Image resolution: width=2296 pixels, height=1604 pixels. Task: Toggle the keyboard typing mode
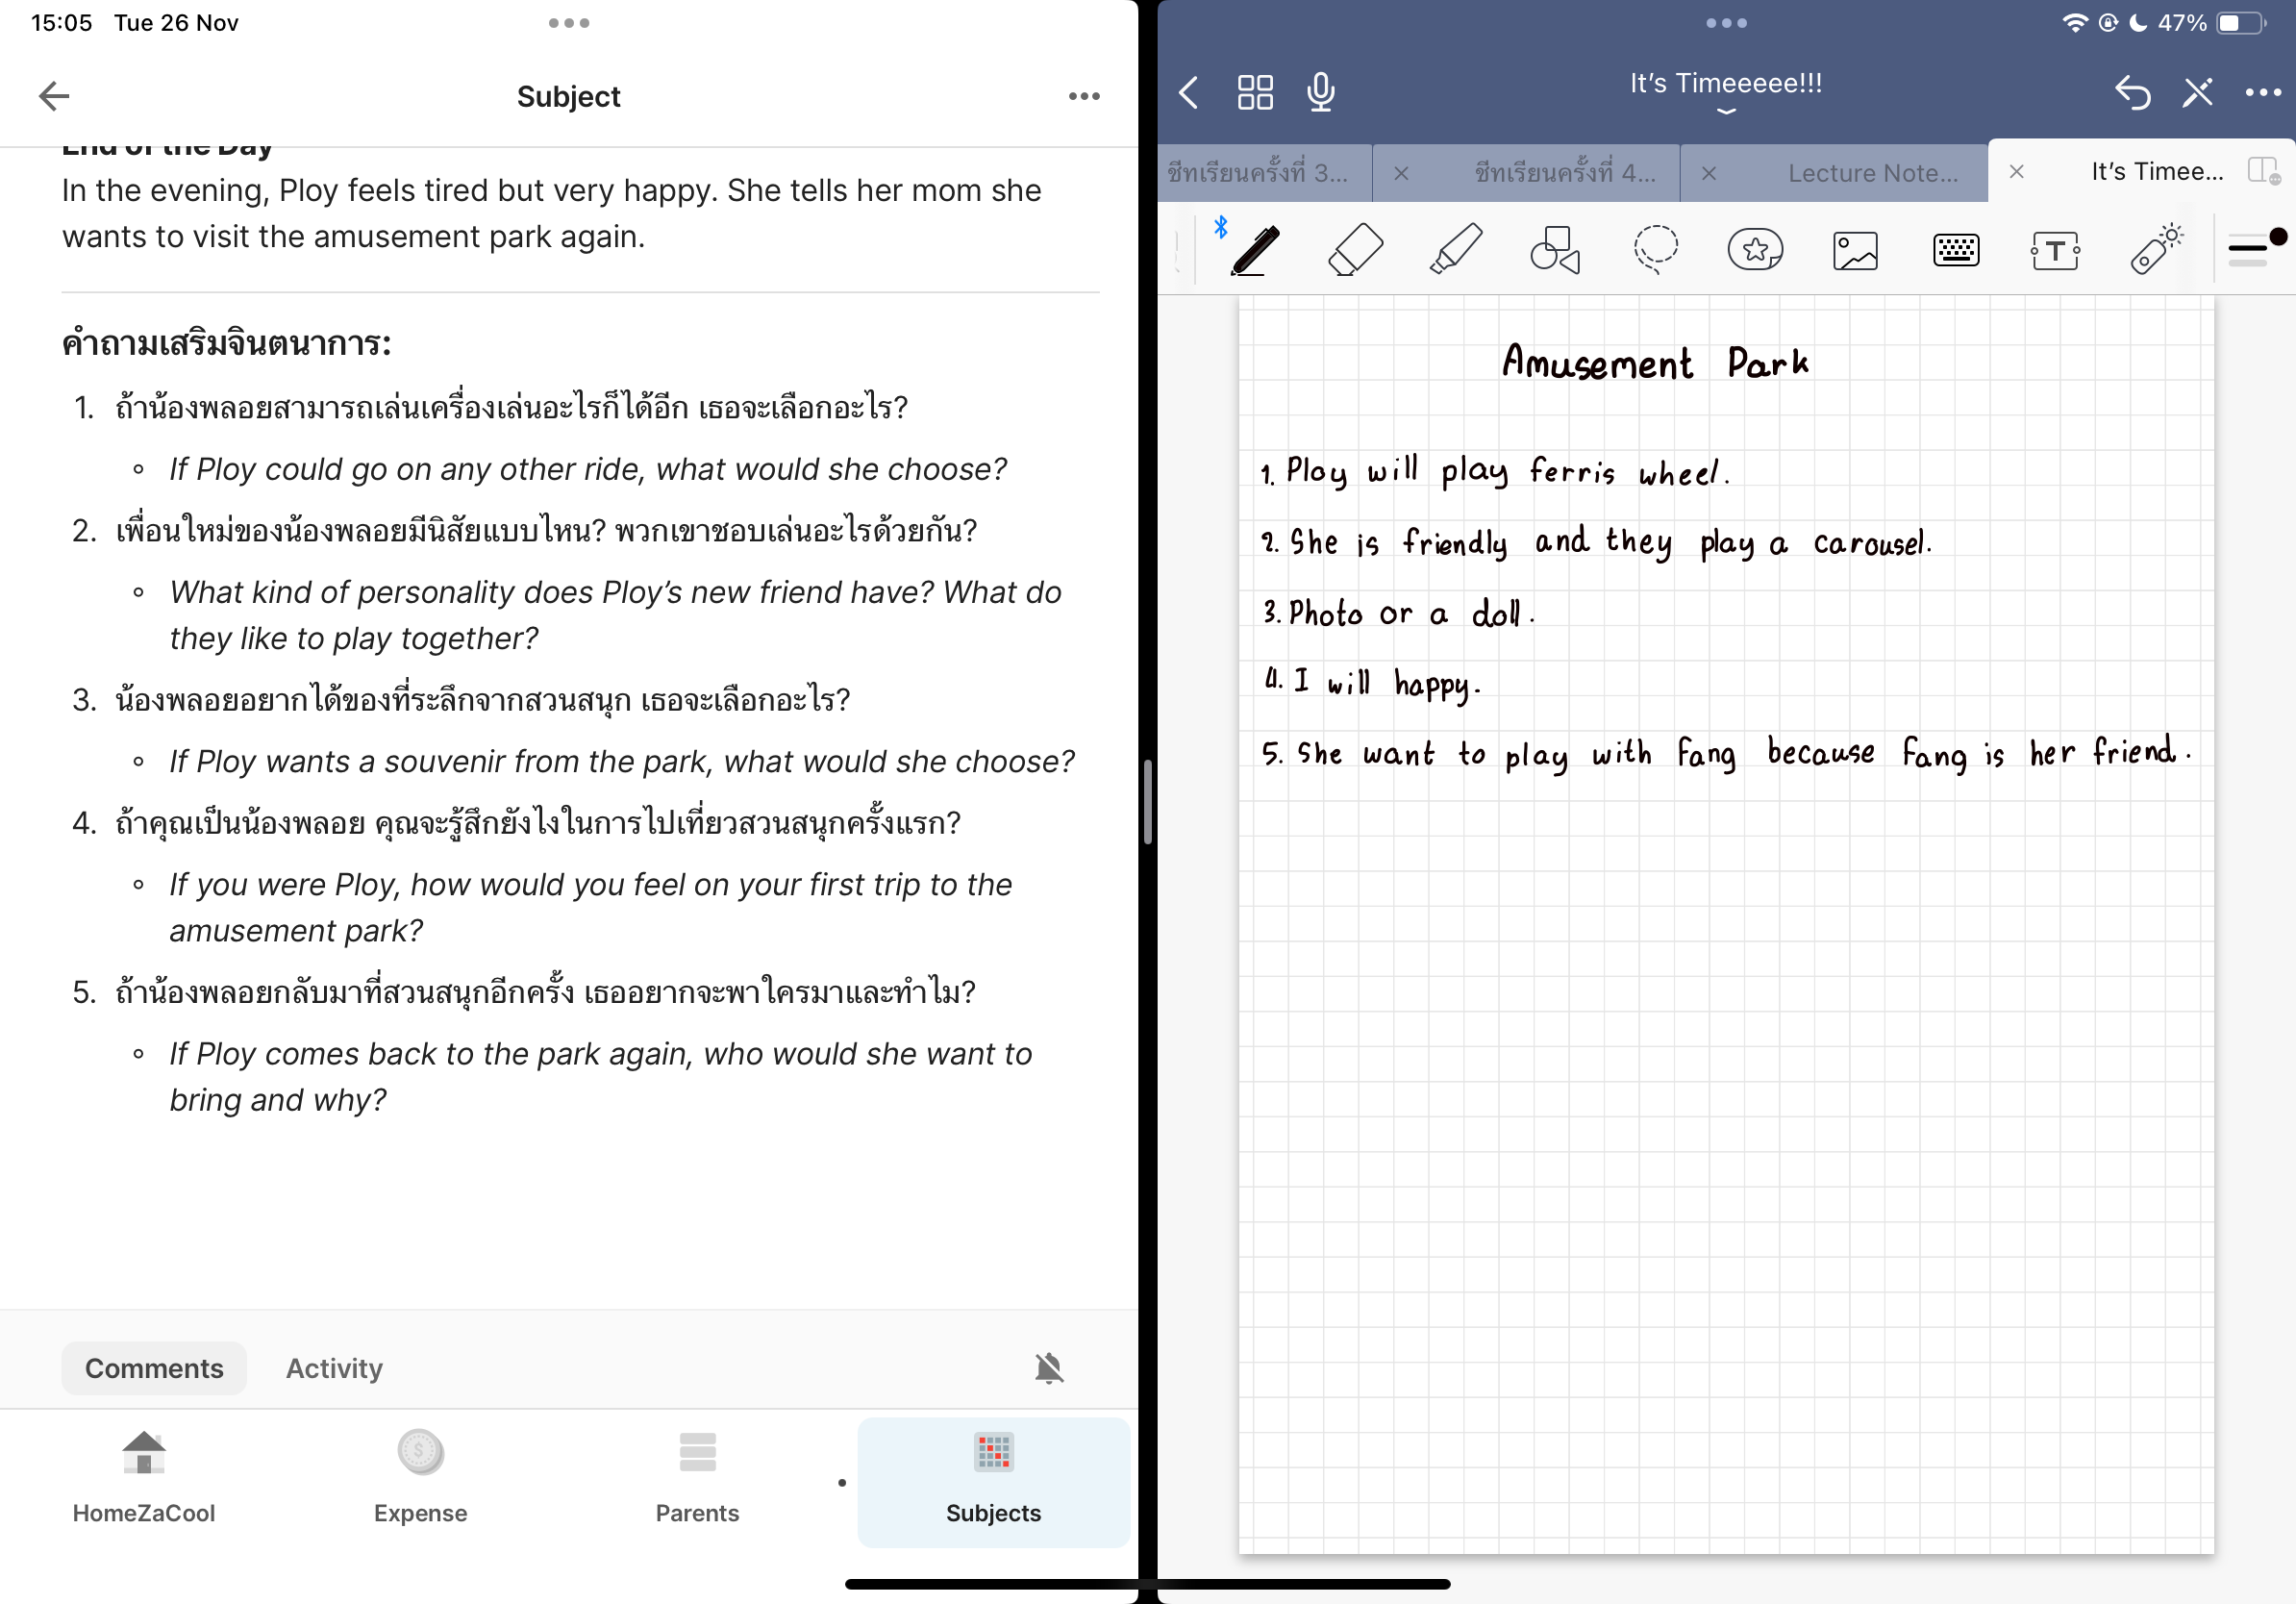coord(1955,250)
